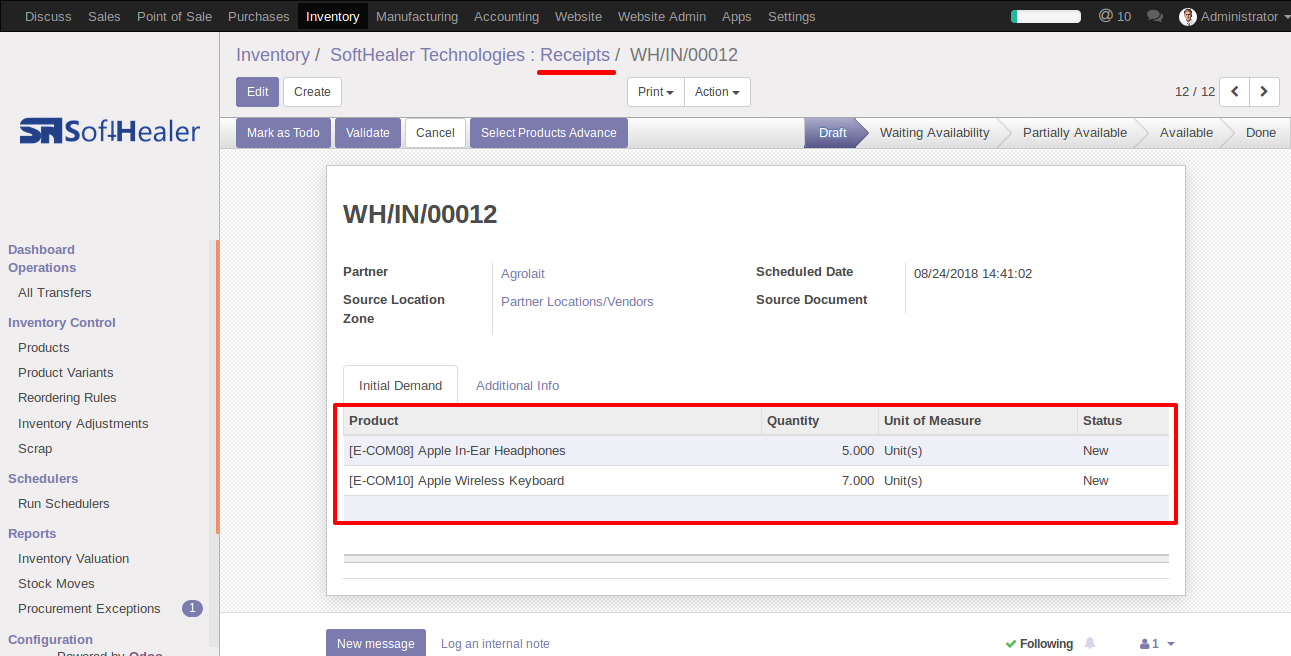
Task: Open Product Variants in the sidebar
Action: [66, 373]
